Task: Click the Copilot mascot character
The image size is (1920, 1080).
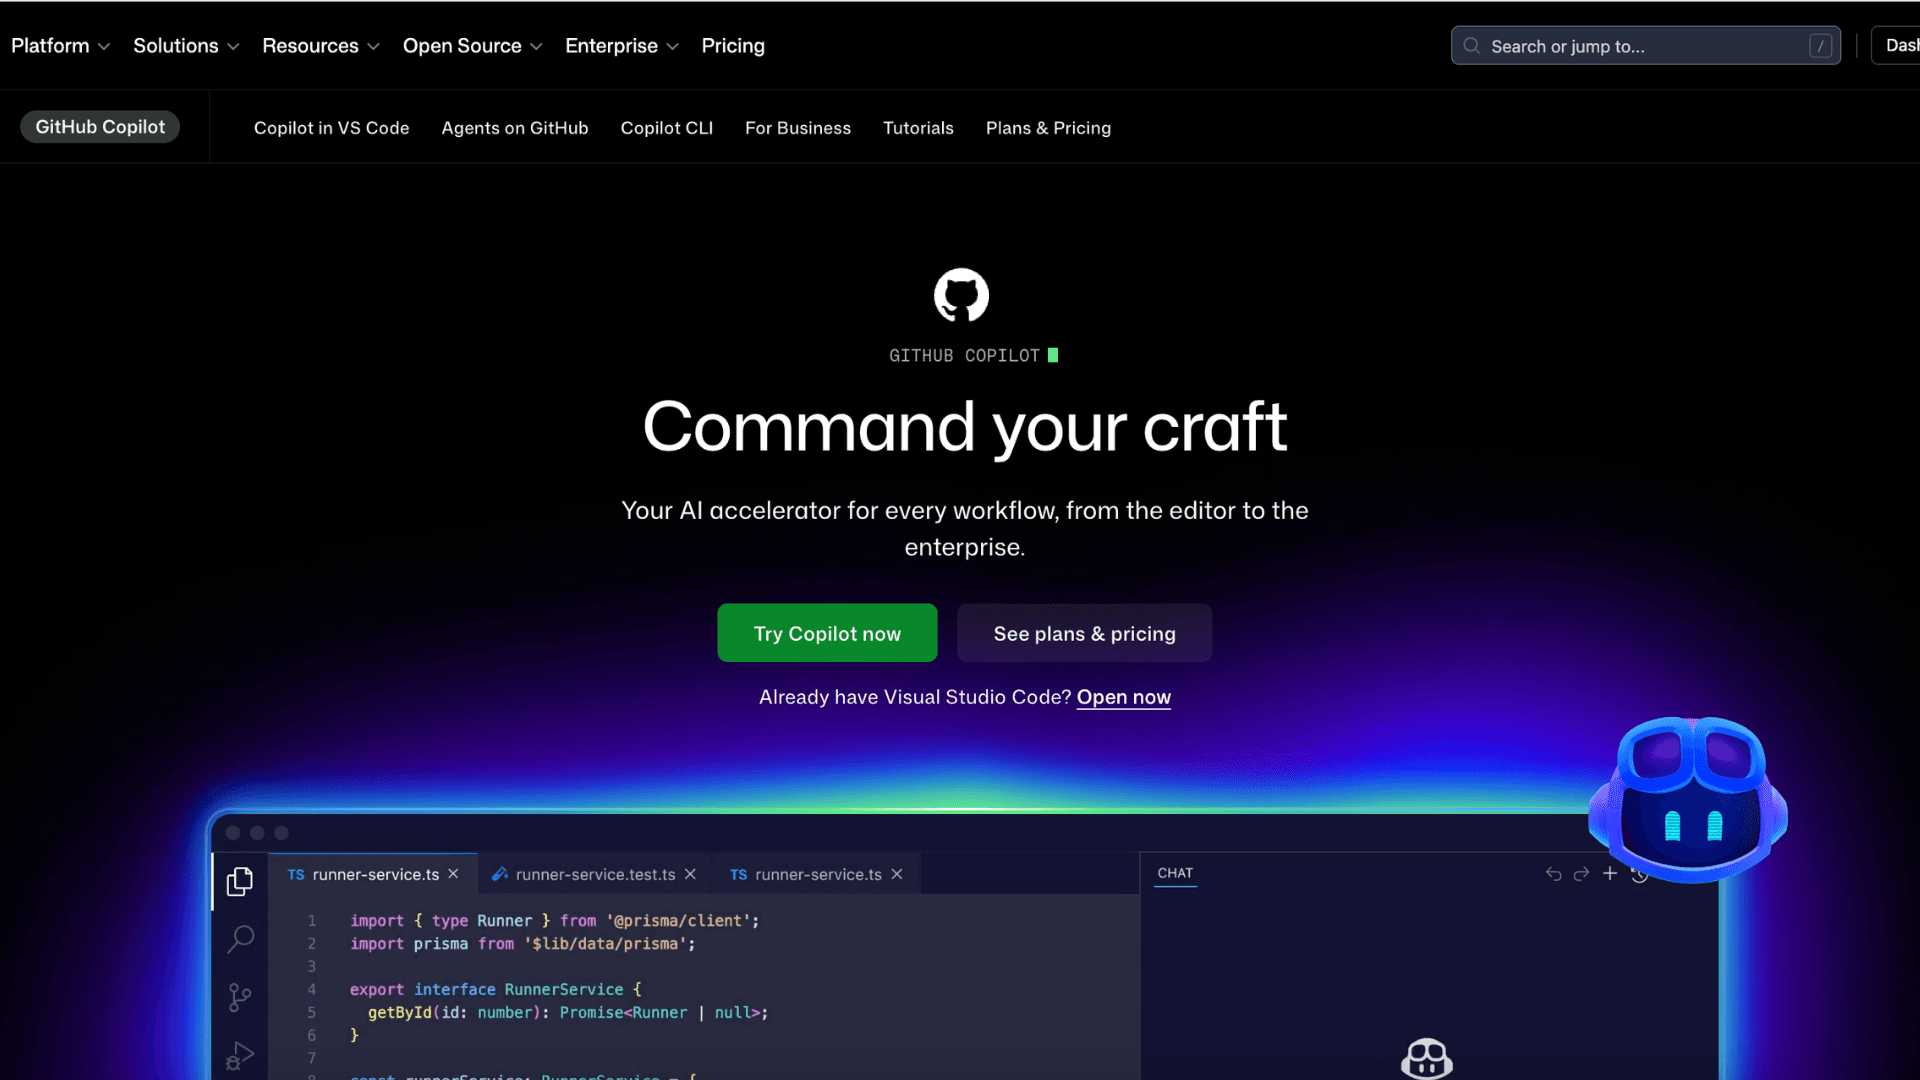Action: [x=1689, y=799]
